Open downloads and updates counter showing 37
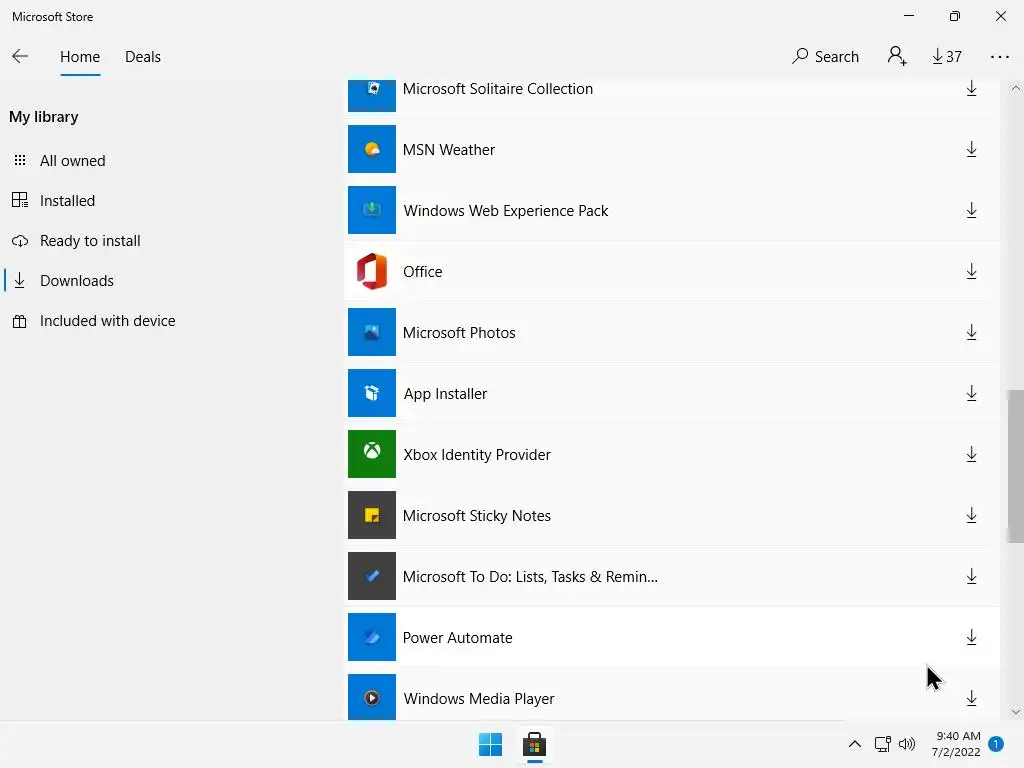The width and height of the screenshot is (1024, 768). coord(946,57)
